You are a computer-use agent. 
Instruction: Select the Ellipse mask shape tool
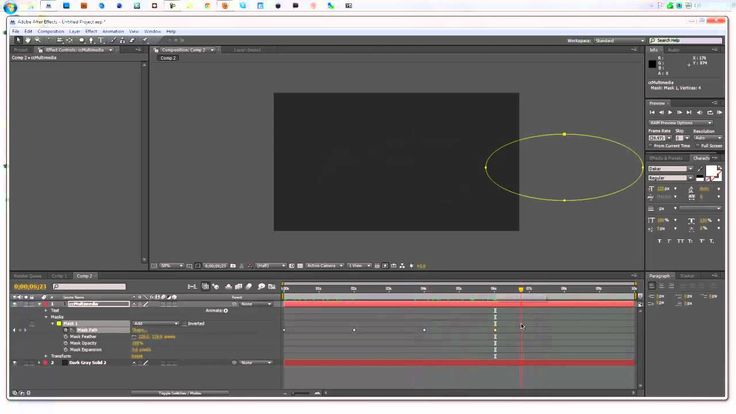tap(82, 40)
